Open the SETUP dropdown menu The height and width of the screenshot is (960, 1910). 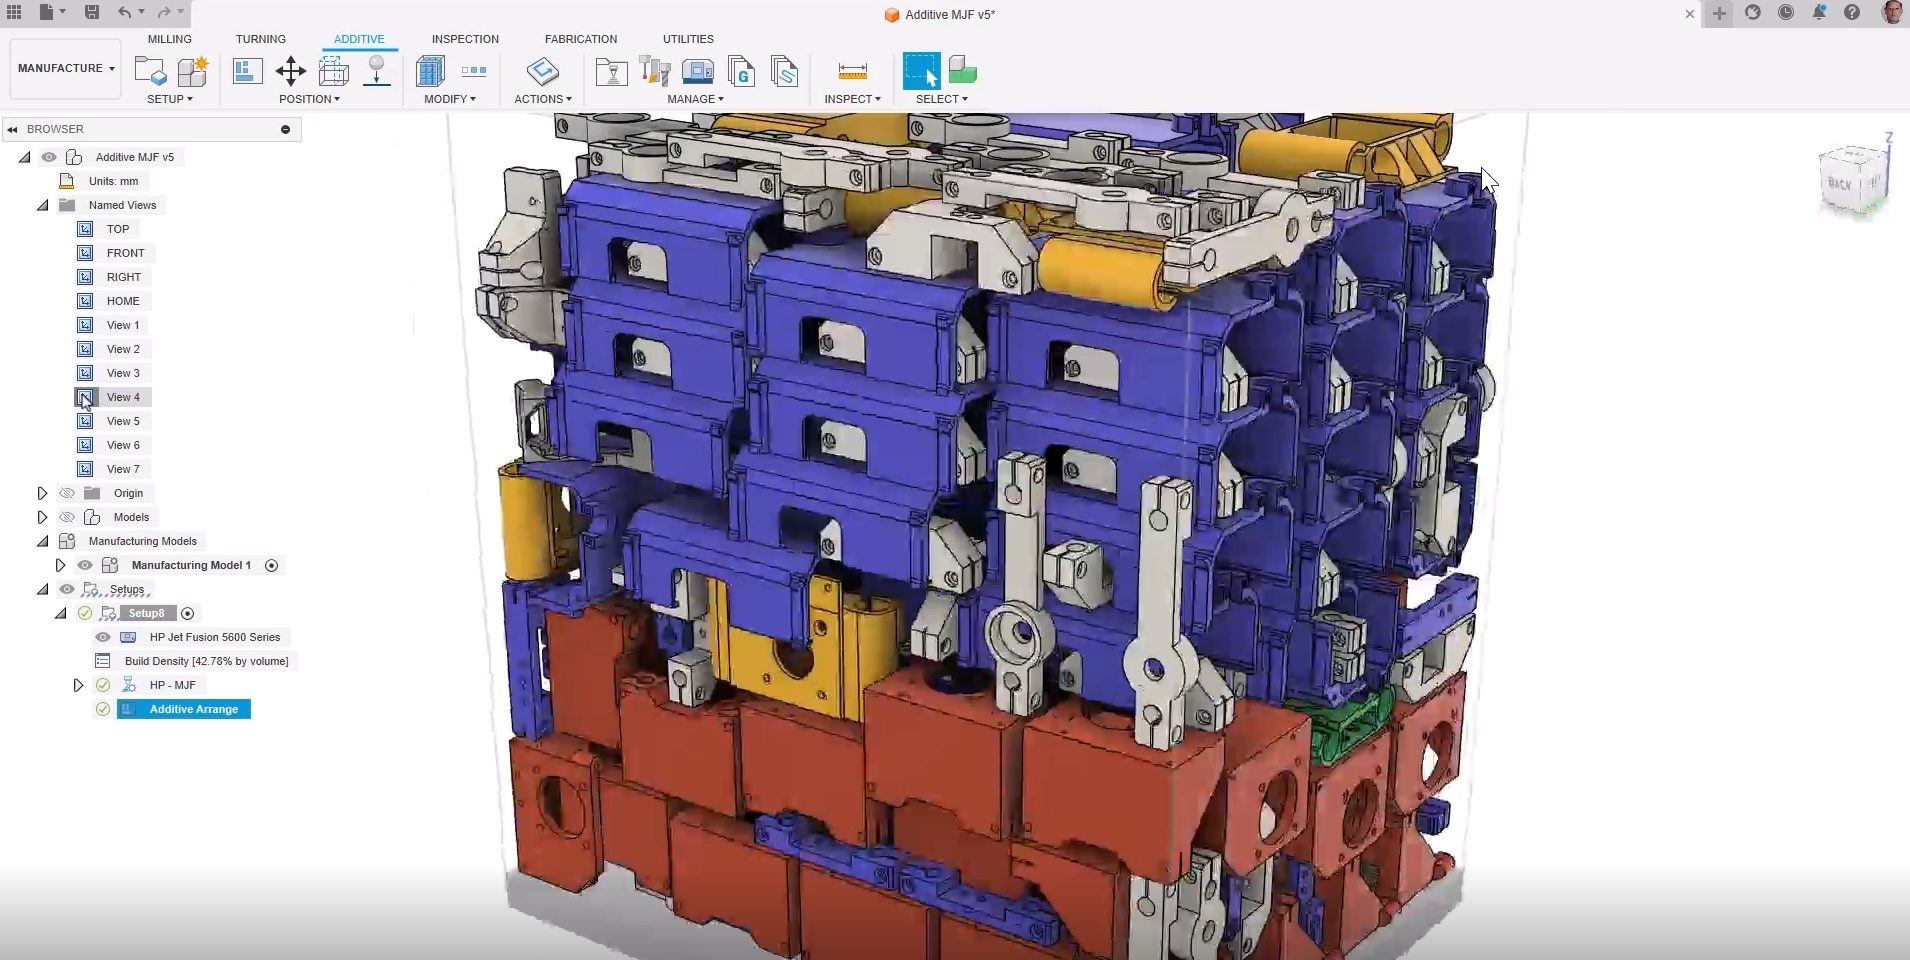click(170, 99)
